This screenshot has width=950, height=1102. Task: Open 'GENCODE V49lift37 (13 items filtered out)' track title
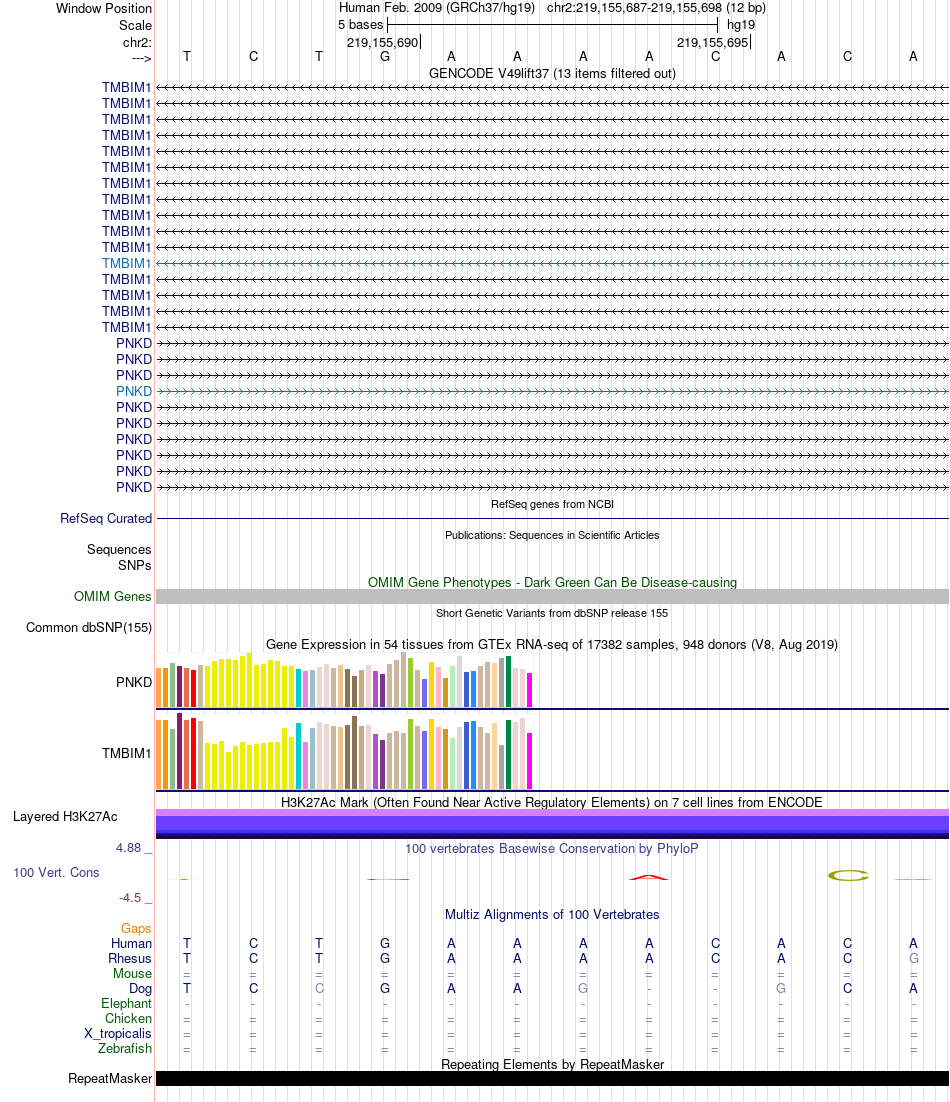[552, 73]
